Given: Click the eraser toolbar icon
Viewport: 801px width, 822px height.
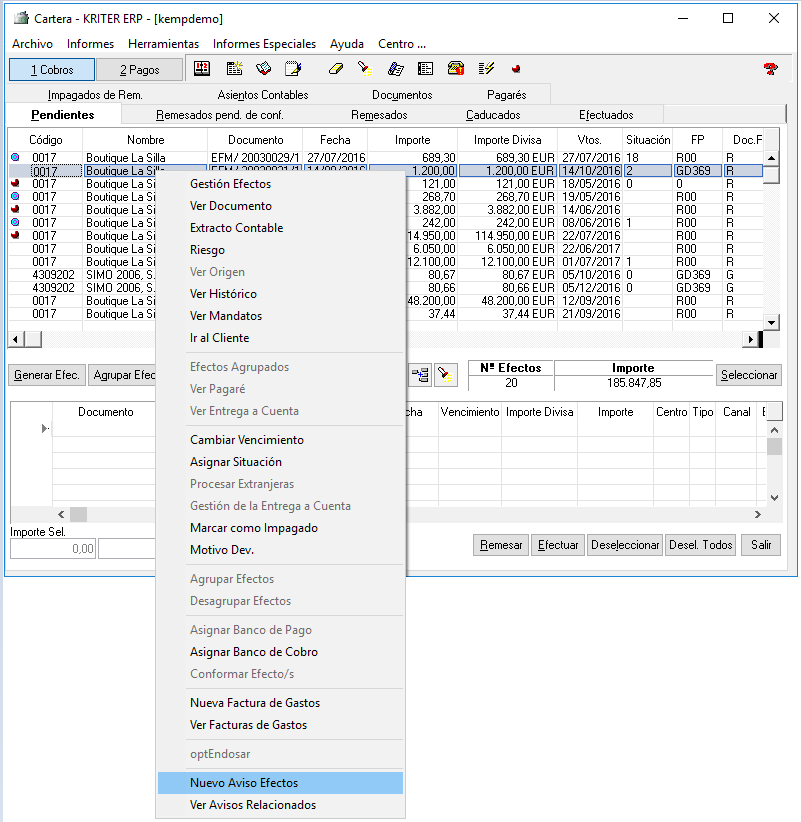Looking at the screenshot, I should coord(335,69).
